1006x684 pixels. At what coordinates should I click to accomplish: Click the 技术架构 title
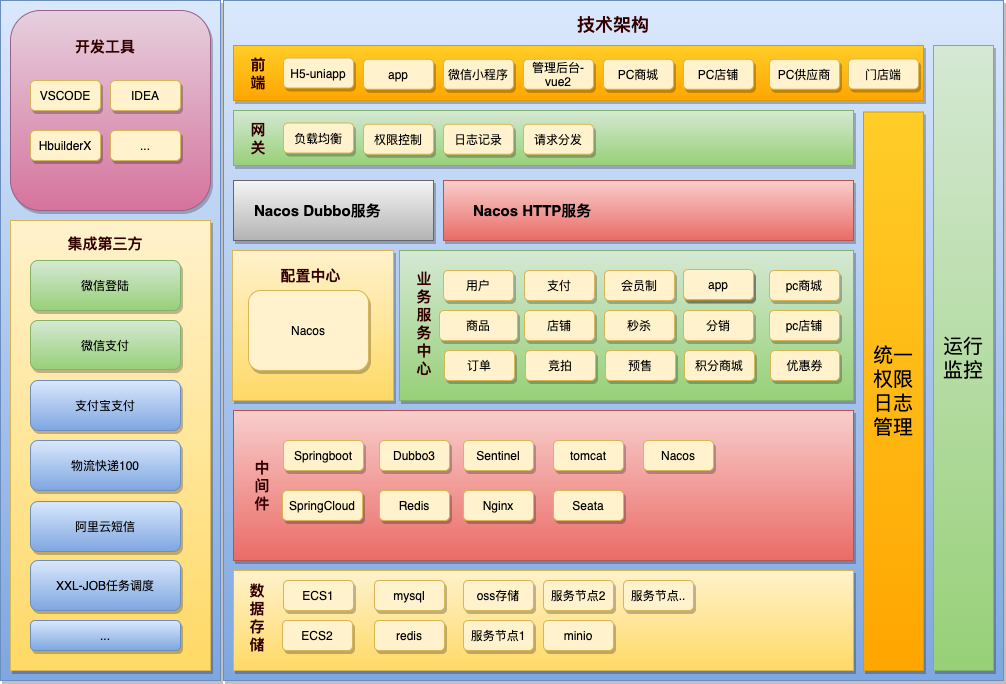(613, 24)
